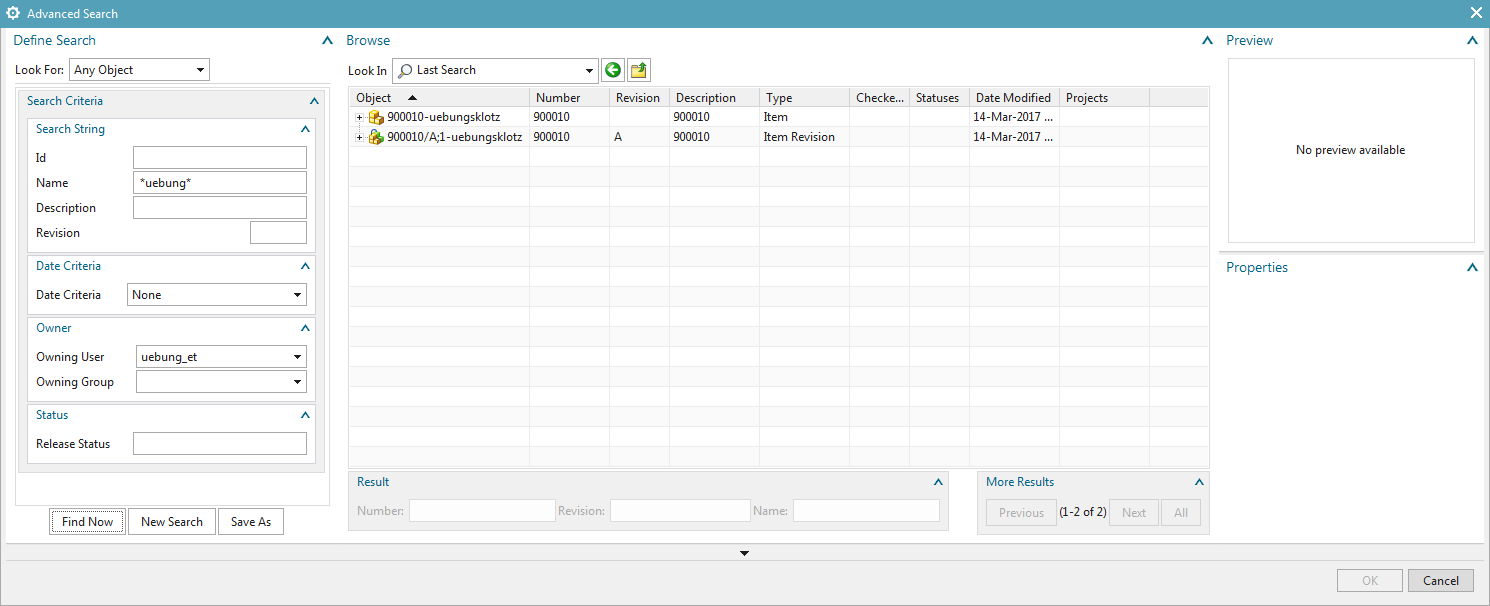Expand the 900010/A;1-uebungsklotz tree node
1490x606 pixels.
(360, 138)
